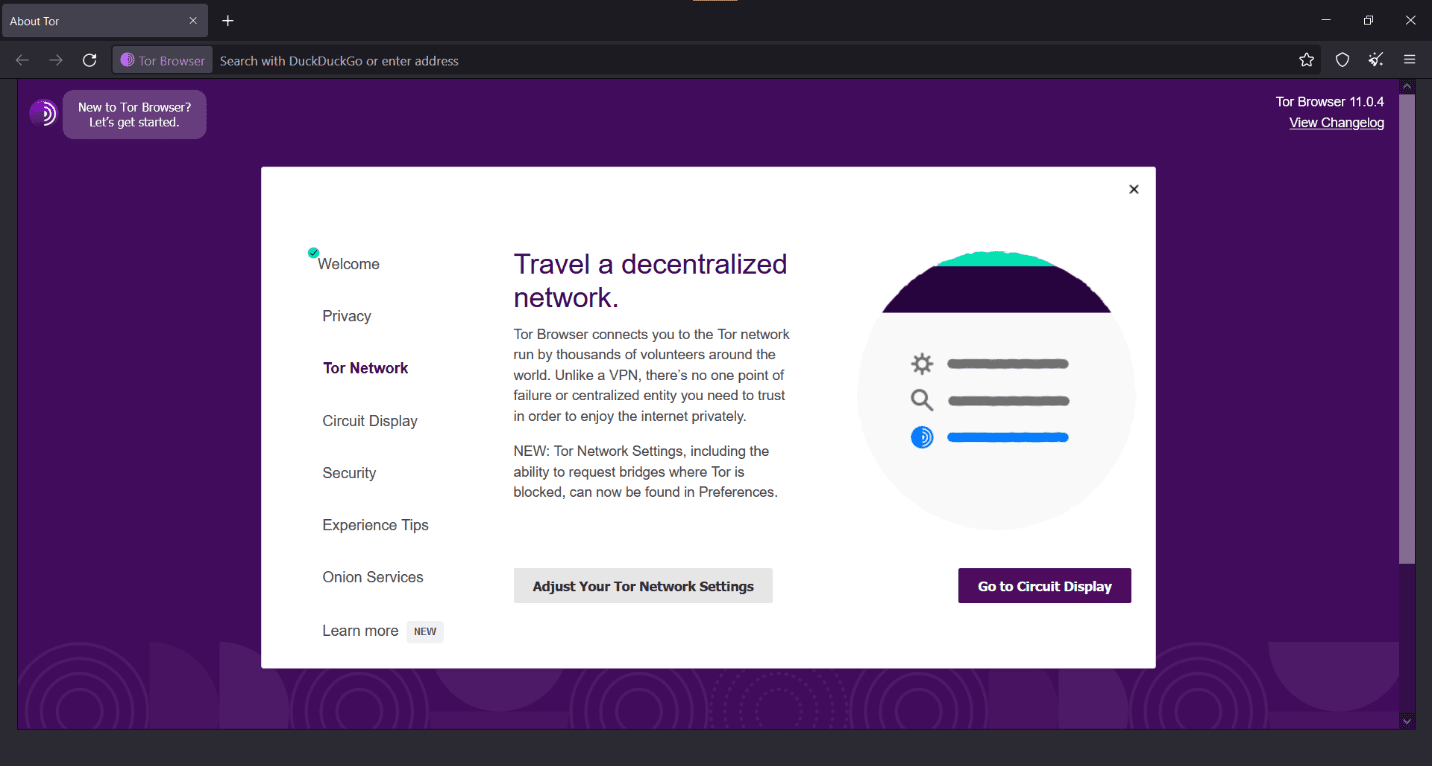Open the application hamburger menu
The width and height of the screenshot is (1432, 766).
click(1410, 60)
